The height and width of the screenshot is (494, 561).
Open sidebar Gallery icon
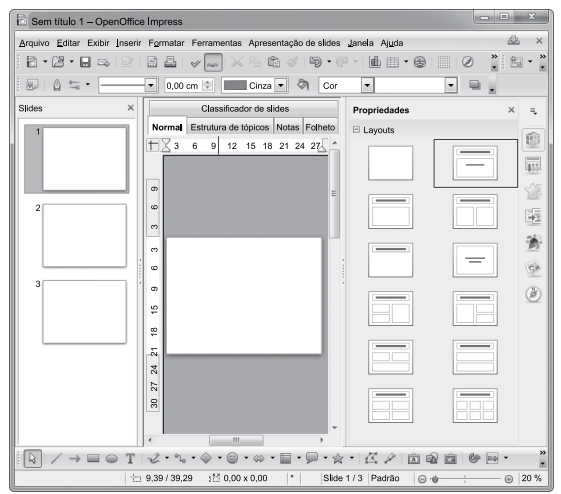point(533,268)
